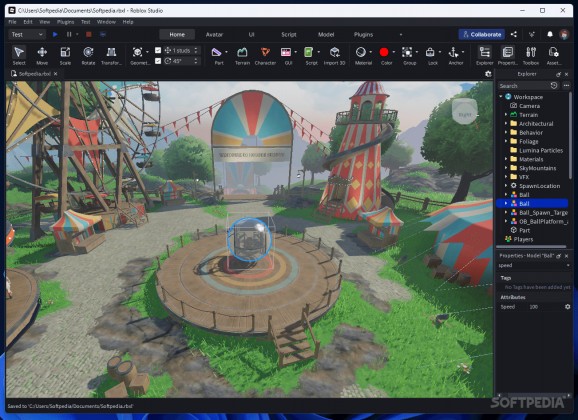
Task: Expand the Architectural folder
Action: coord(506,124)
